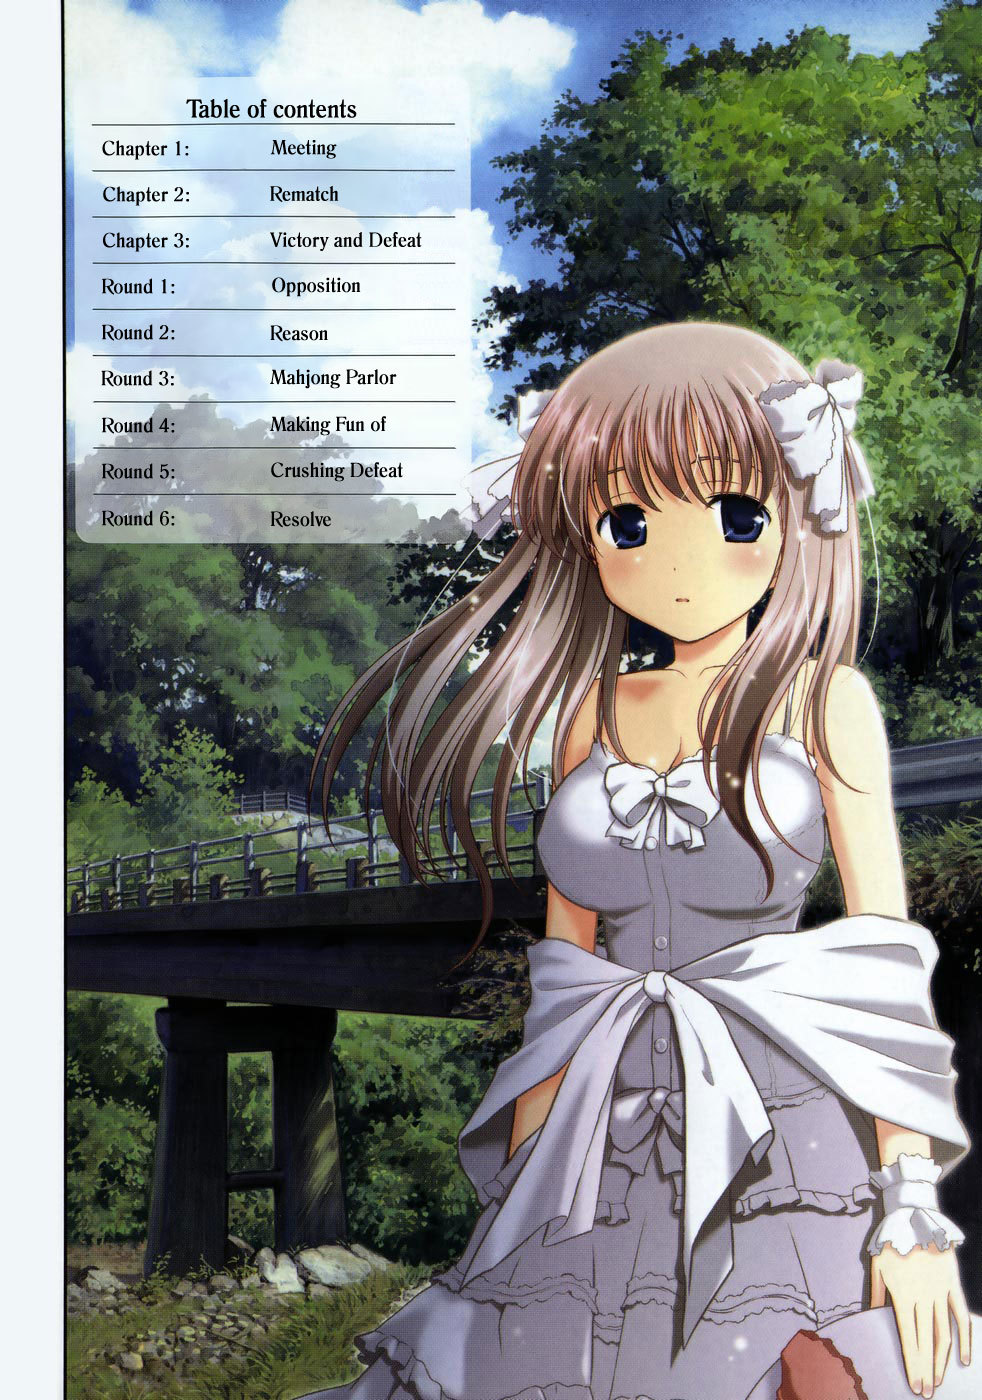Open the "Opposition" entry
The image size is (982, 1400).
(x=315, y=286)
